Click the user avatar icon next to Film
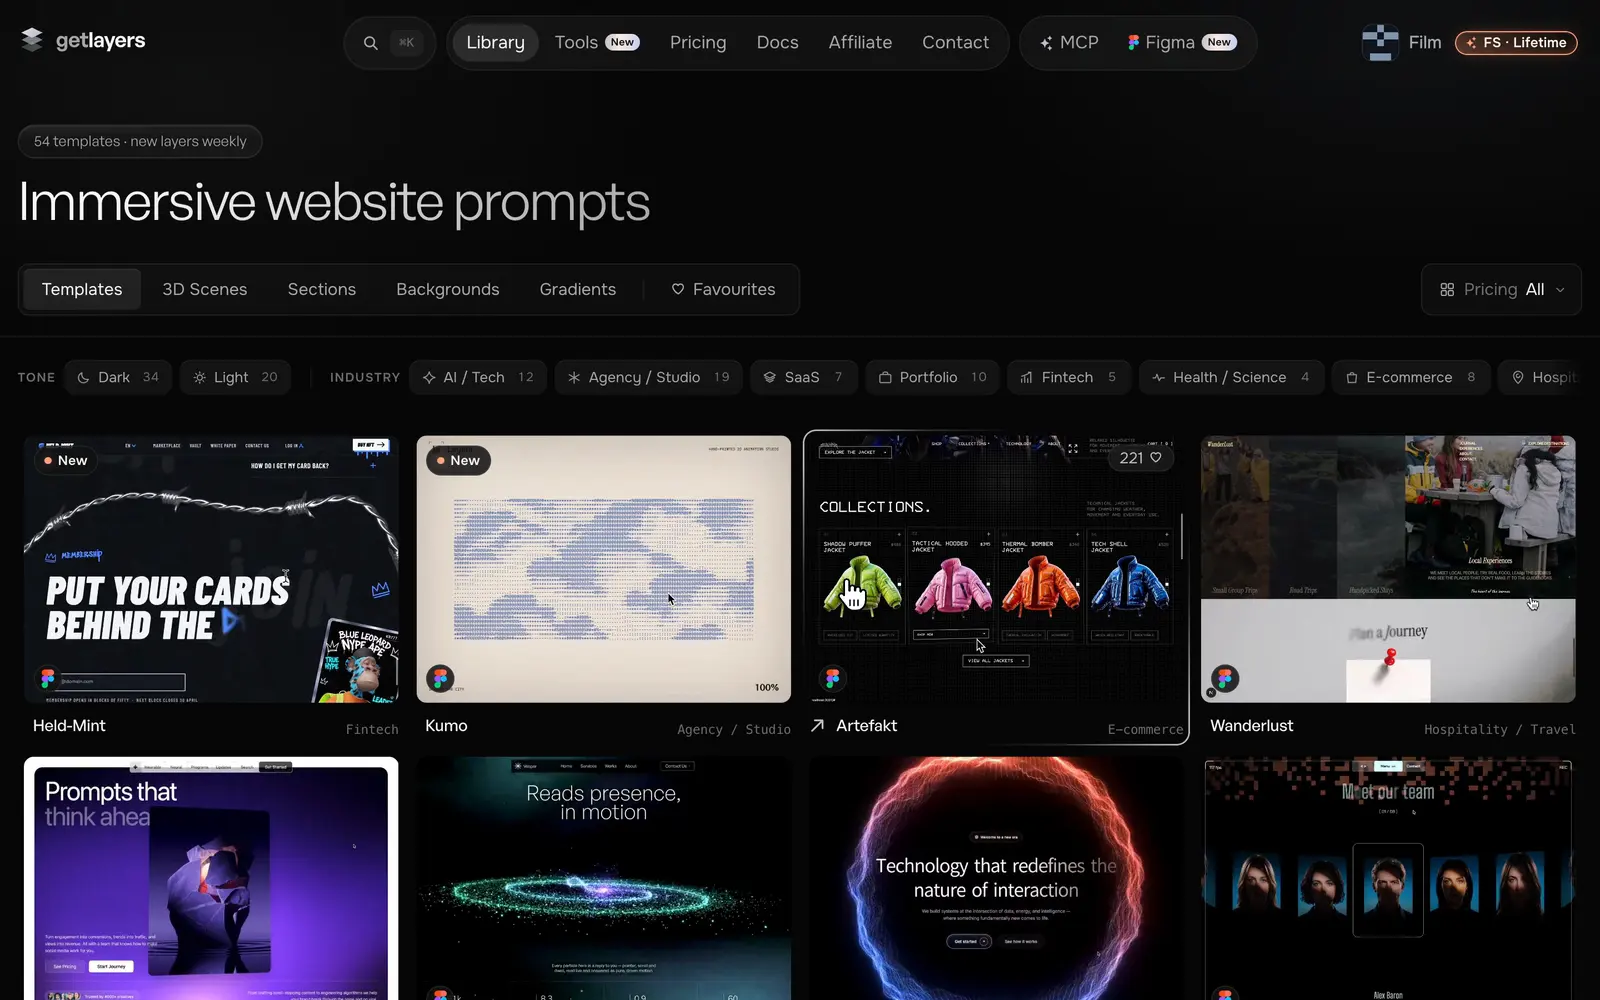The height and width of the screenshot is (1000, 1600). pos(1380,42)
